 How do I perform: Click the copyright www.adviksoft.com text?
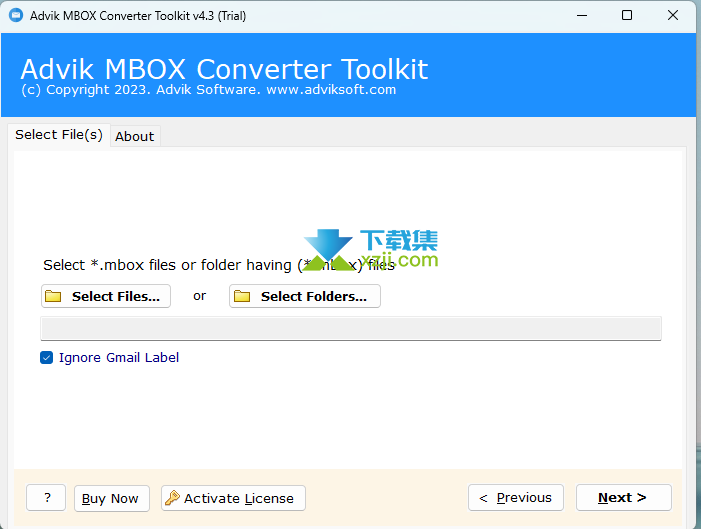(x=209, y=90)
